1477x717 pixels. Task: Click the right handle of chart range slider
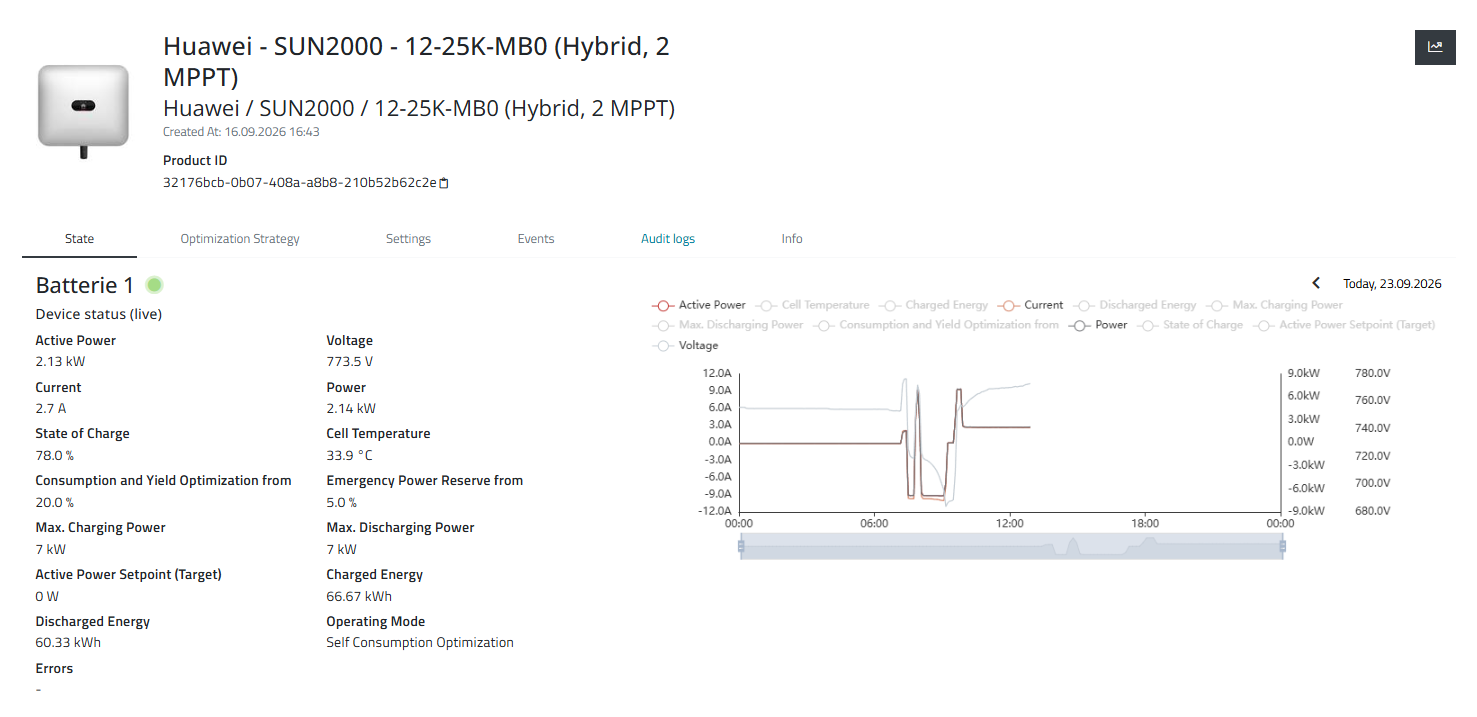tap(1282, 546)
